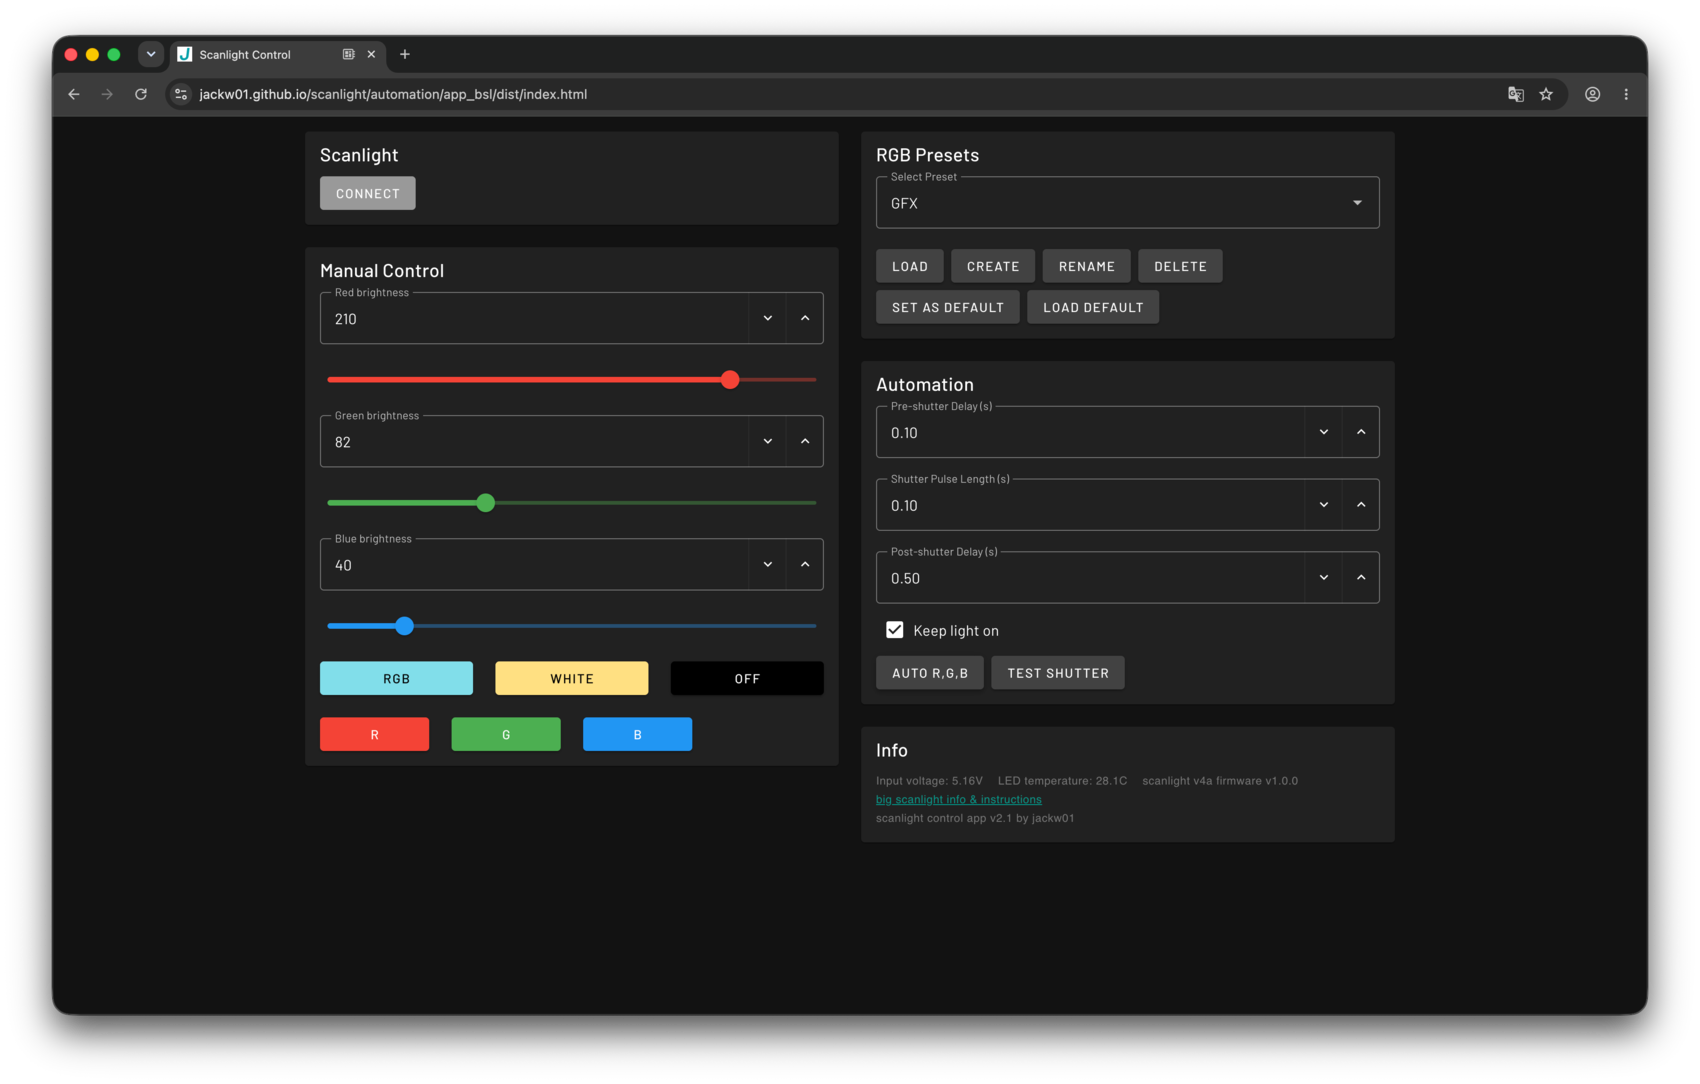Decrease Blue brightness with the down arrow
This screenshot has height=1084, width=1700.
[x=768, y=564]
